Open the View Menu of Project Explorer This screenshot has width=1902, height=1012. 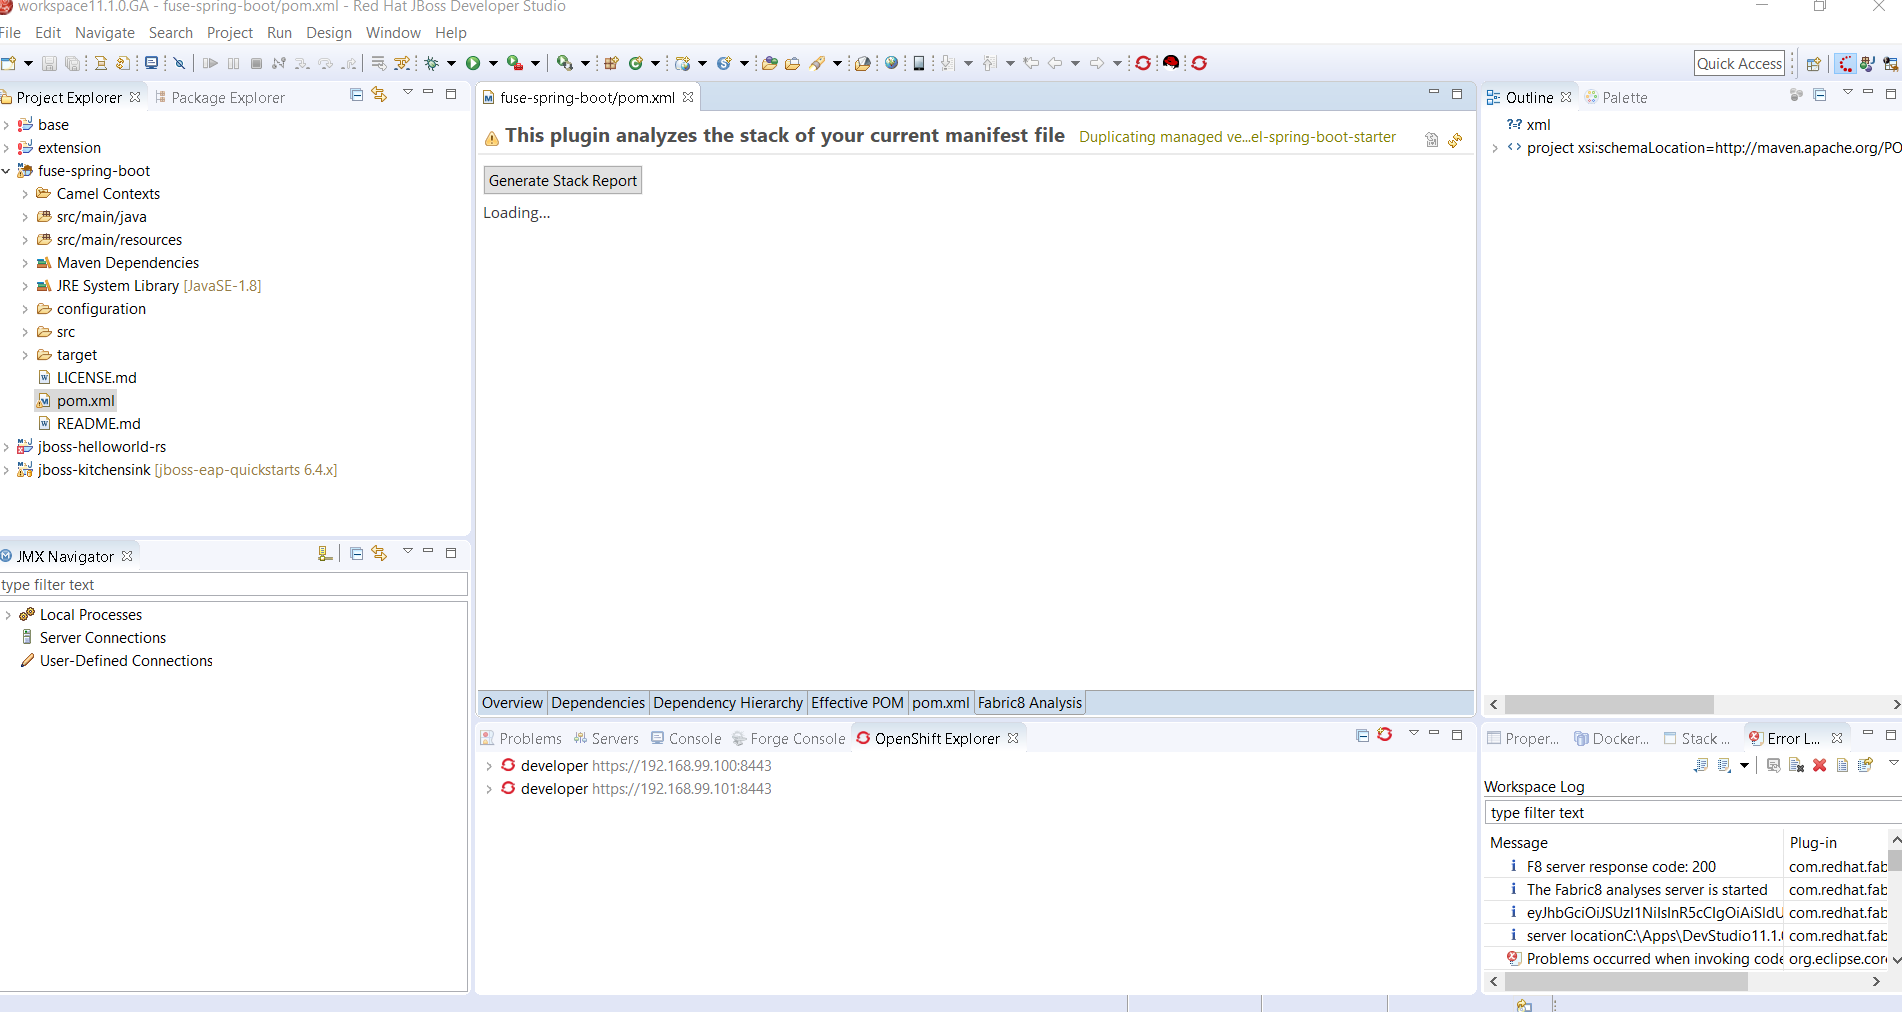pyautogui.click(x=407, y=92)
